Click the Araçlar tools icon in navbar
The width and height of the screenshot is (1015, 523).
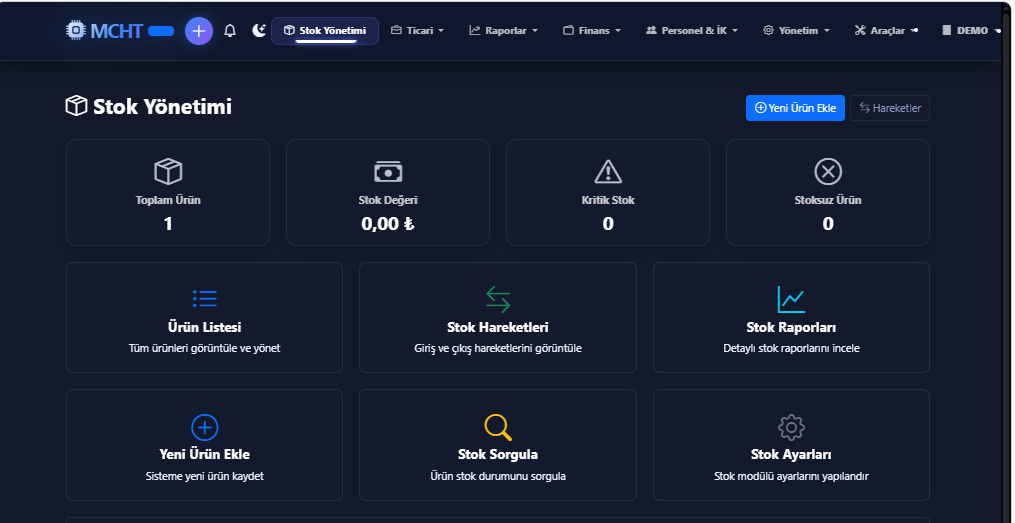pos(860,30)
